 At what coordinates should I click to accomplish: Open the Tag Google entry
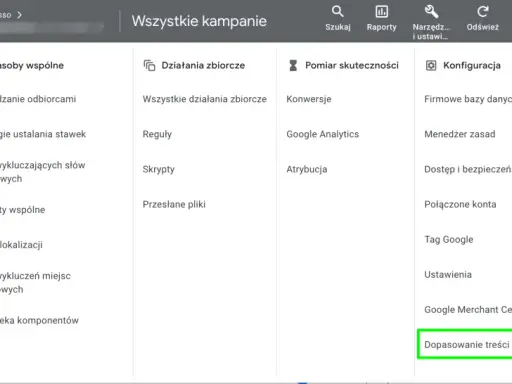point(449,240)
